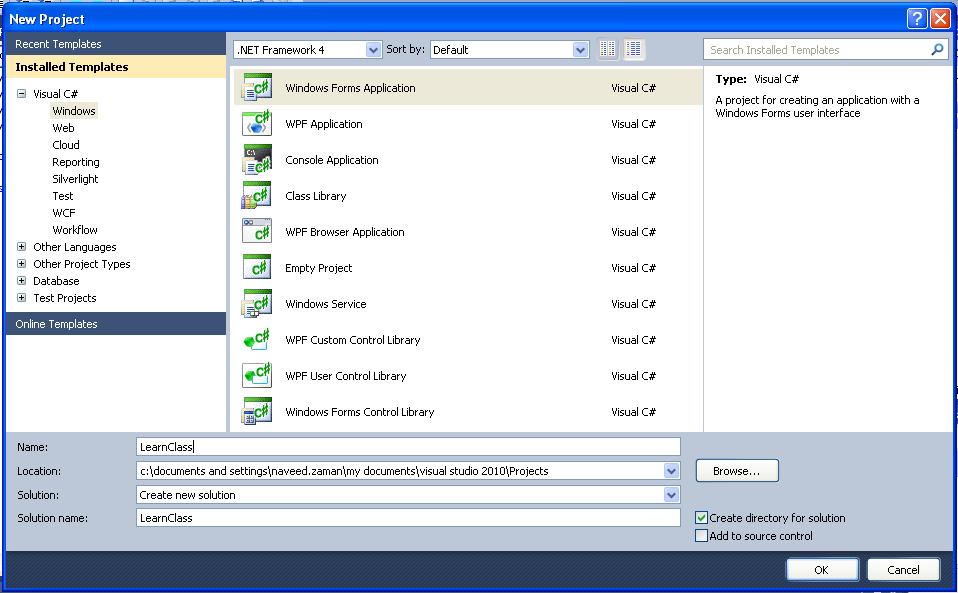This screenshot has width=958, height=593.
Task: Click the help question mark button
Action: coord(916,19)
